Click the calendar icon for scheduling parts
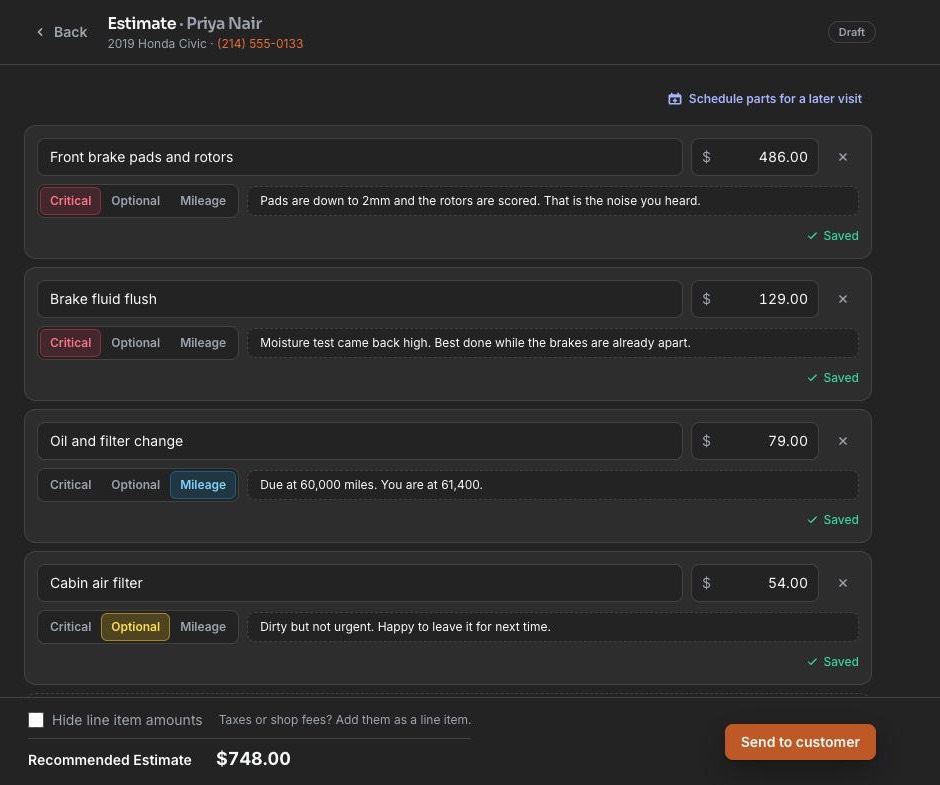This screenshot has height=785, width=940. pyautogui.click(x=674, y=99)
